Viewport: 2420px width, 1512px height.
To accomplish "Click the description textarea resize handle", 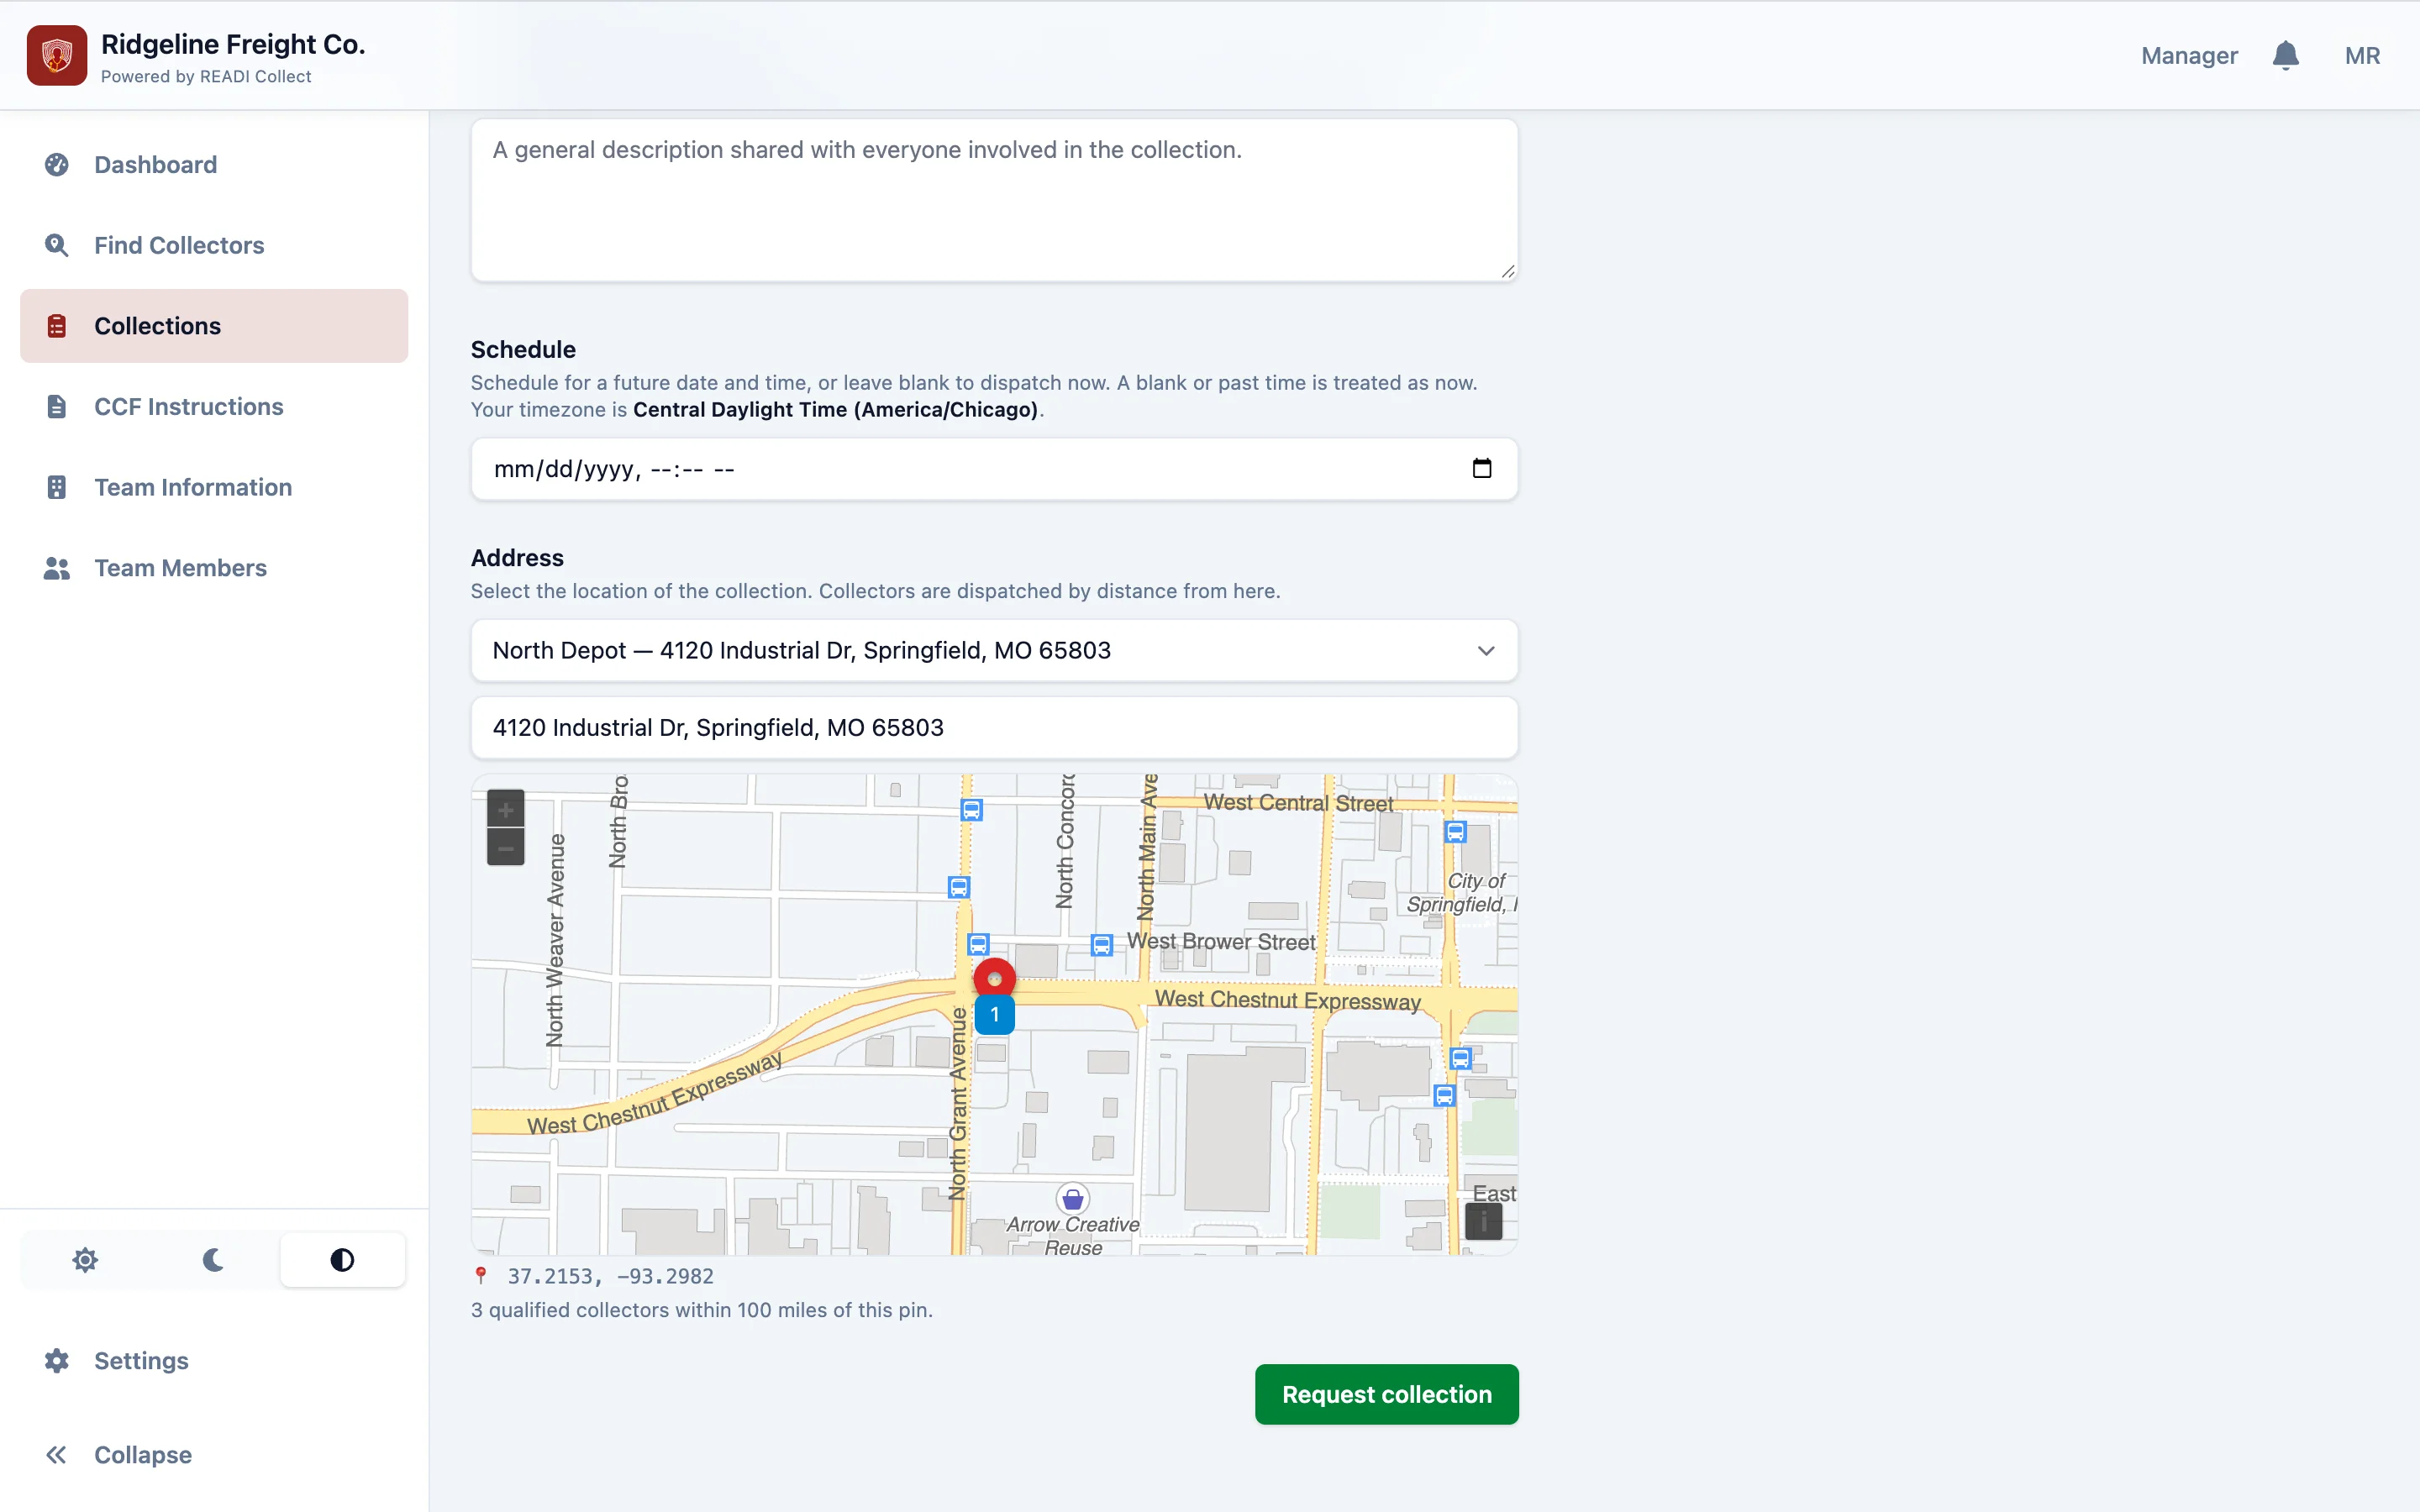I will point(1507,271).
